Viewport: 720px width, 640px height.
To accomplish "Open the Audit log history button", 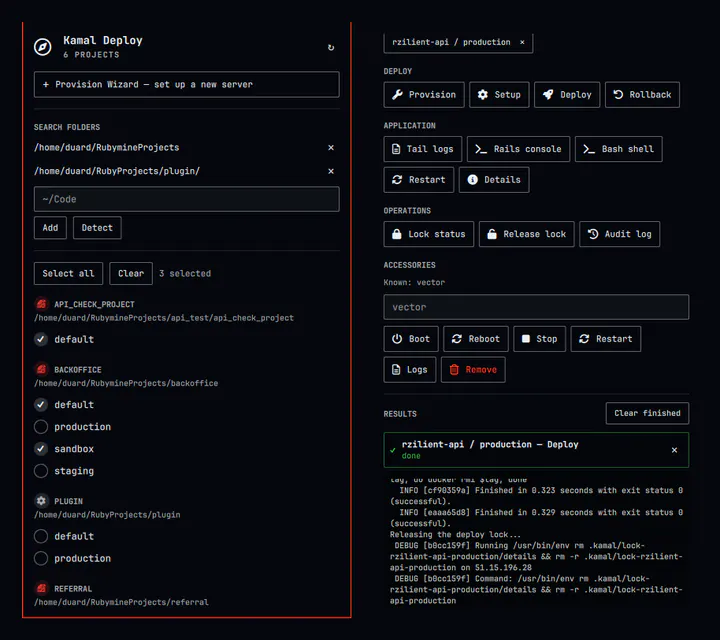I will pyautogui.click(x=619, y=234).
